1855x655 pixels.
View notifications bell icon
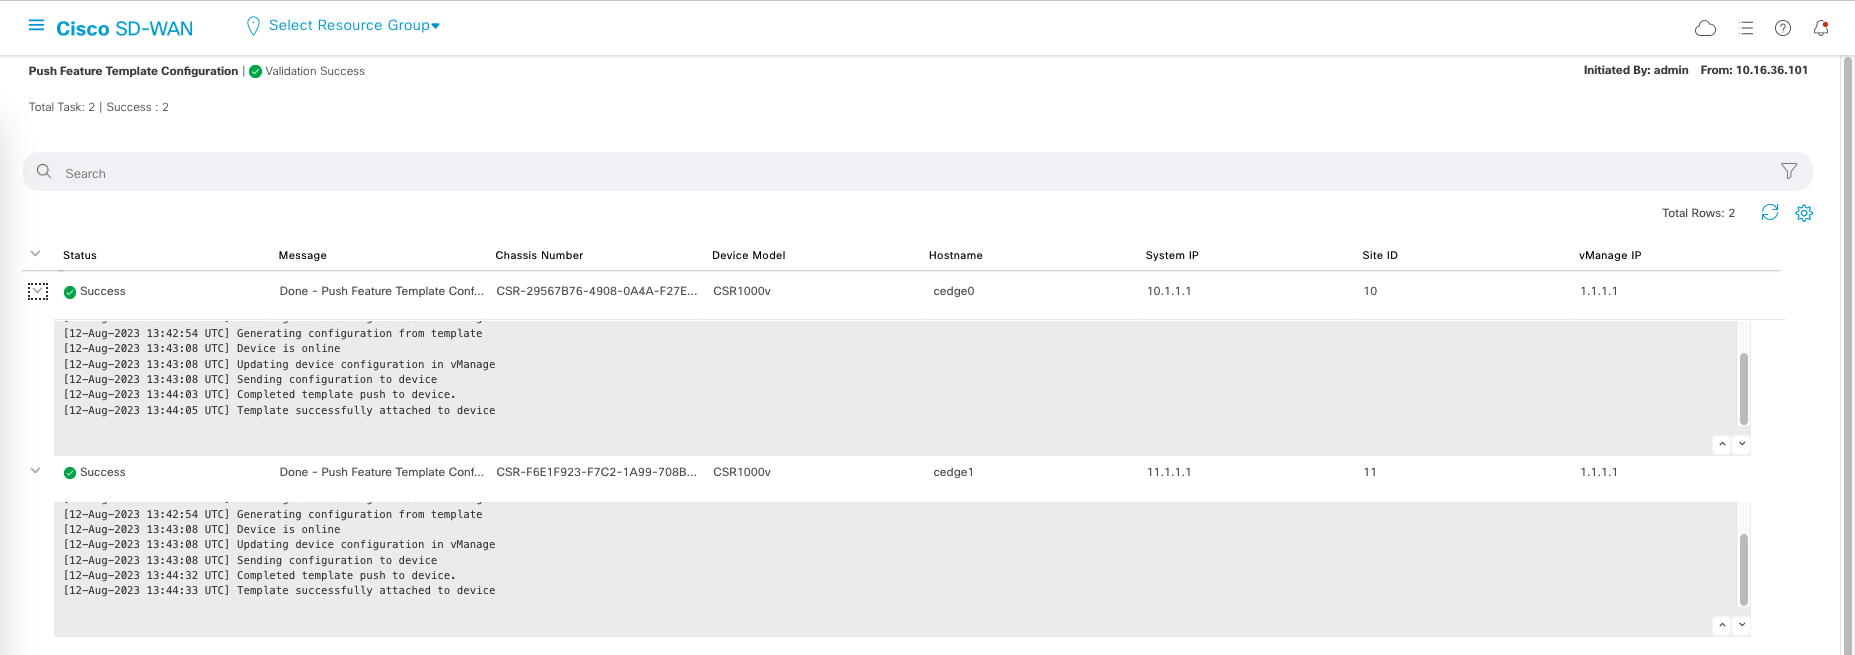tap(1820, 28)
